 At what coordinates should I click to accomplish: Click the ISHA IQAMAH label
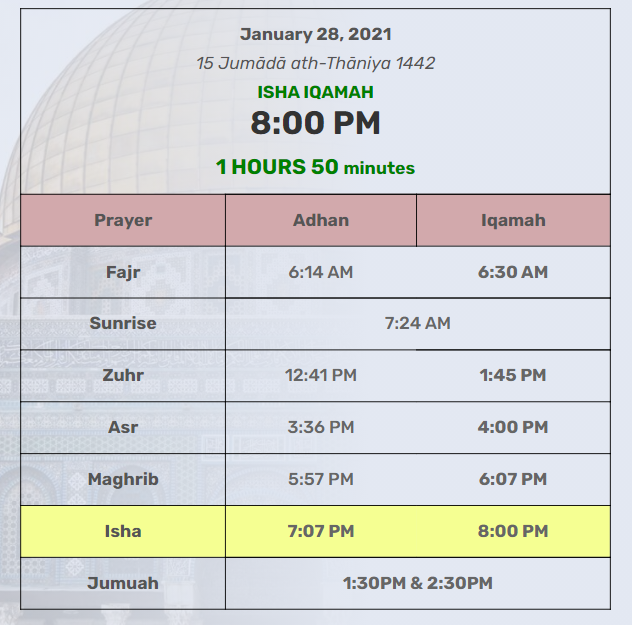315,92
